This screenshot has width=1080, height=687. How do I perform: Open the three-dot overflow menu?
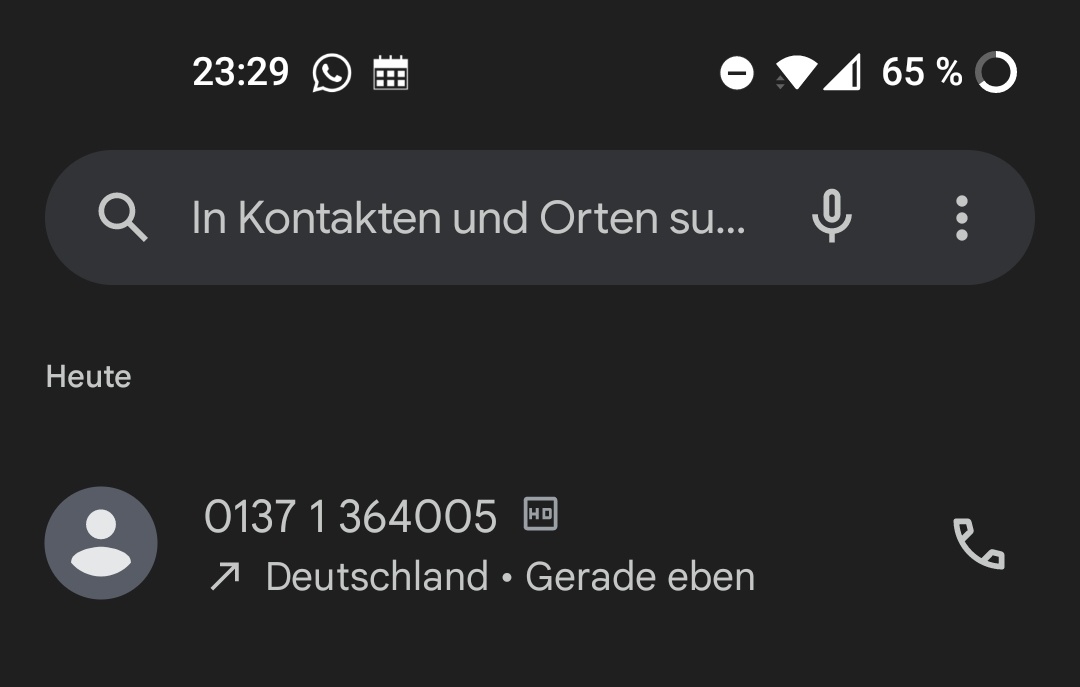[962, 218]
